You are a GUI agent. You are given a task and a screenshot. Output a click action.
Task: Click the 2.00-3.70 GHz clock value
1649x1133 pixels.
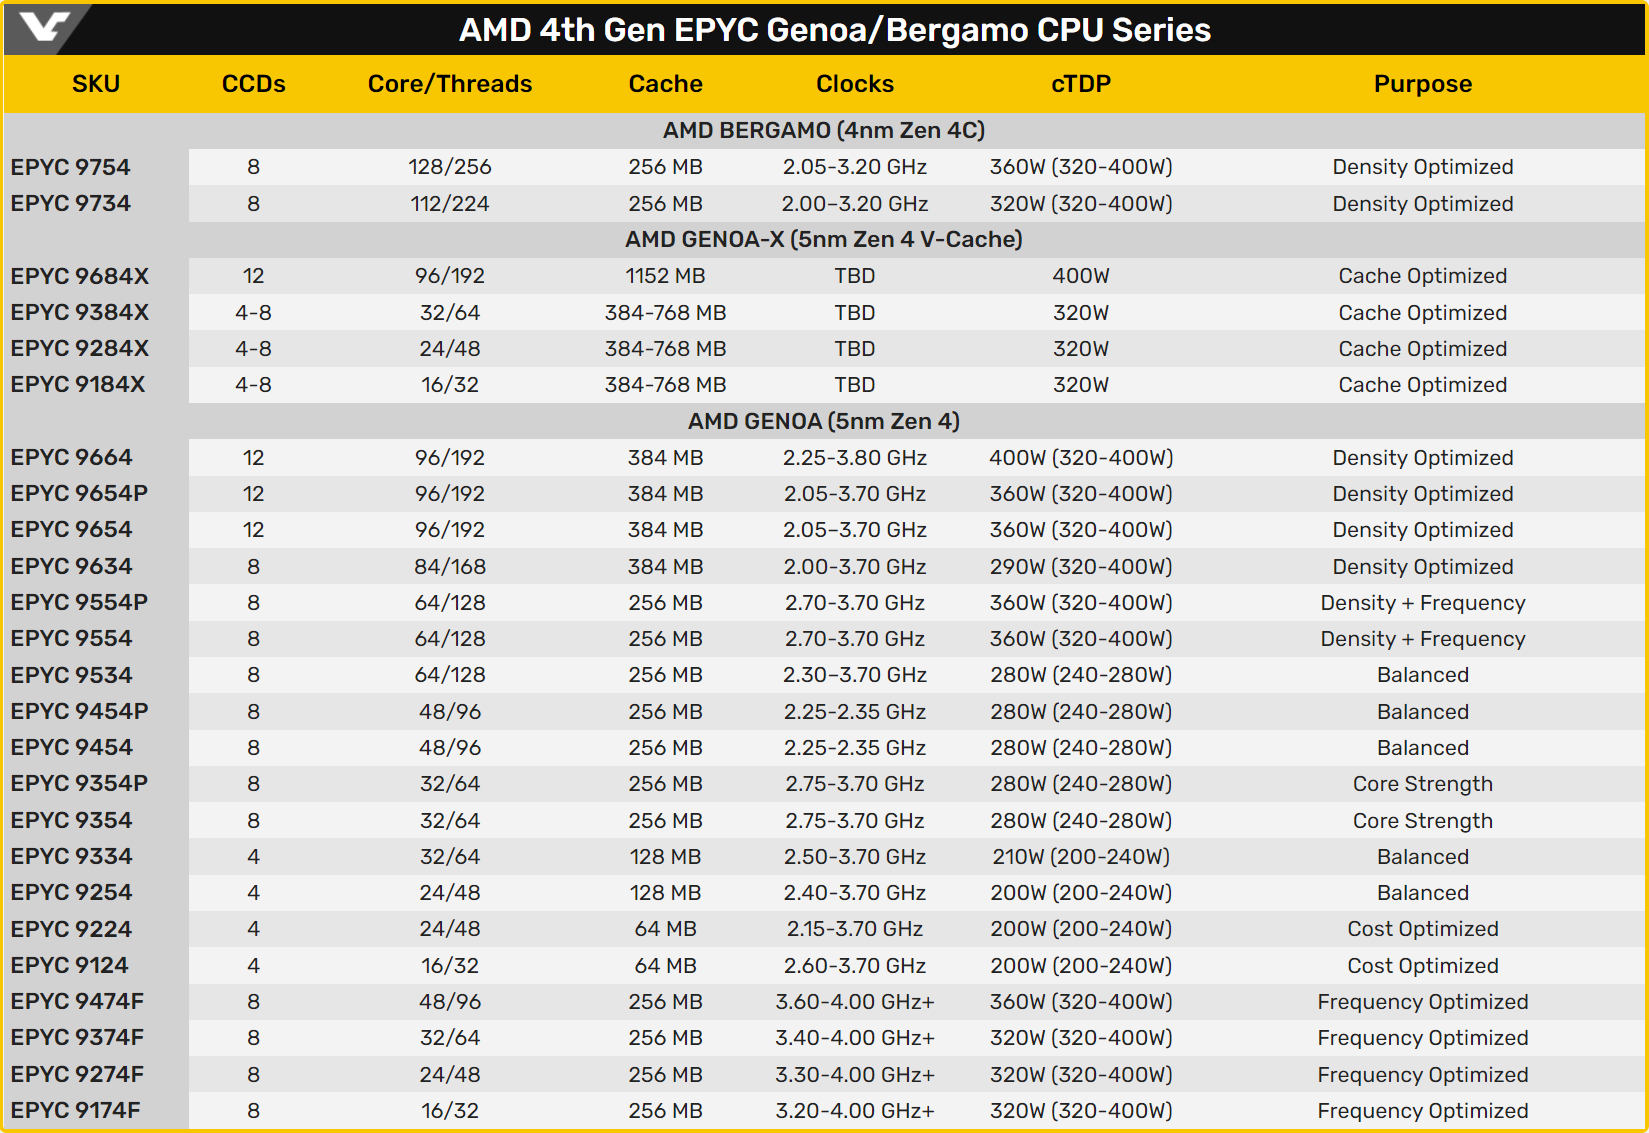pyautogui.click(x=855, y=567)
